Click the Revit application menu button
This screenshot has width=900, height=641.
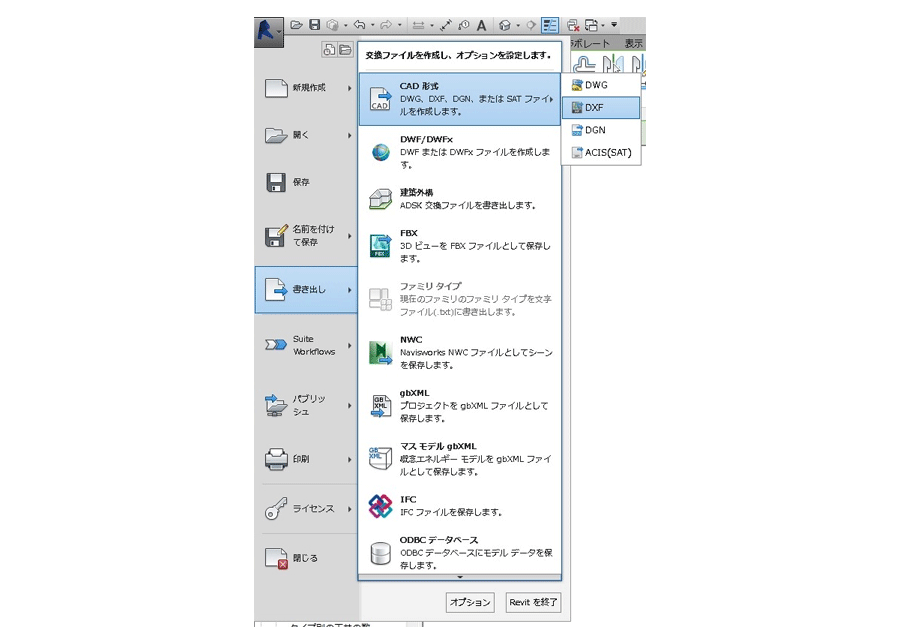click(269, 32)
